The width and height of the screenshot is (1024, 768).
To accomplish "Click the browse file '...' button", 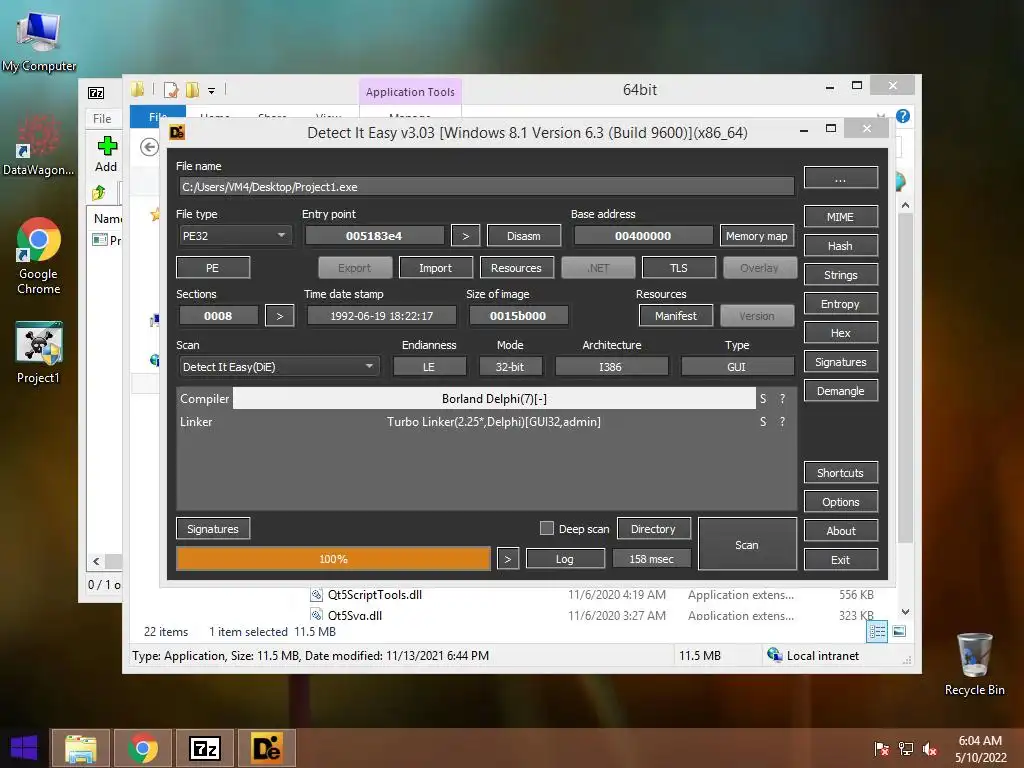I will [x=840, y=178].
